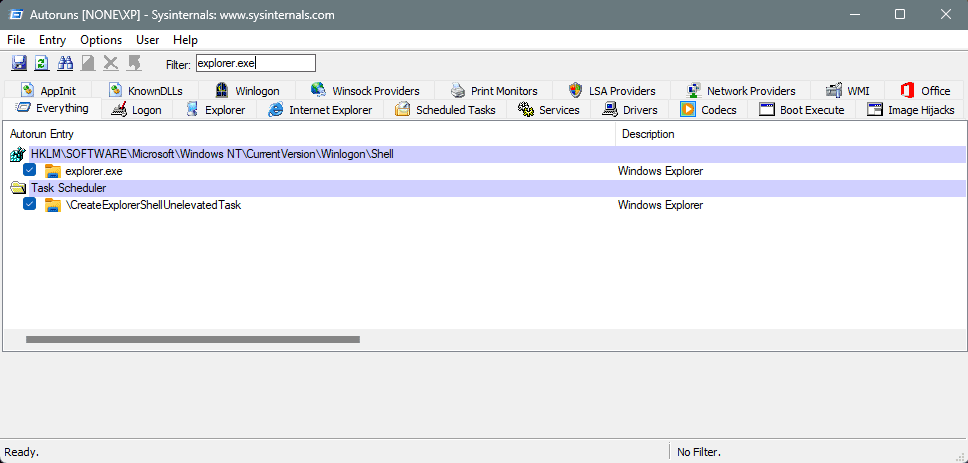968x463 pixels.
Task: Select the \CreateExplorerShellUnelevatedTask entry text
Action: [x=153, y=205]
